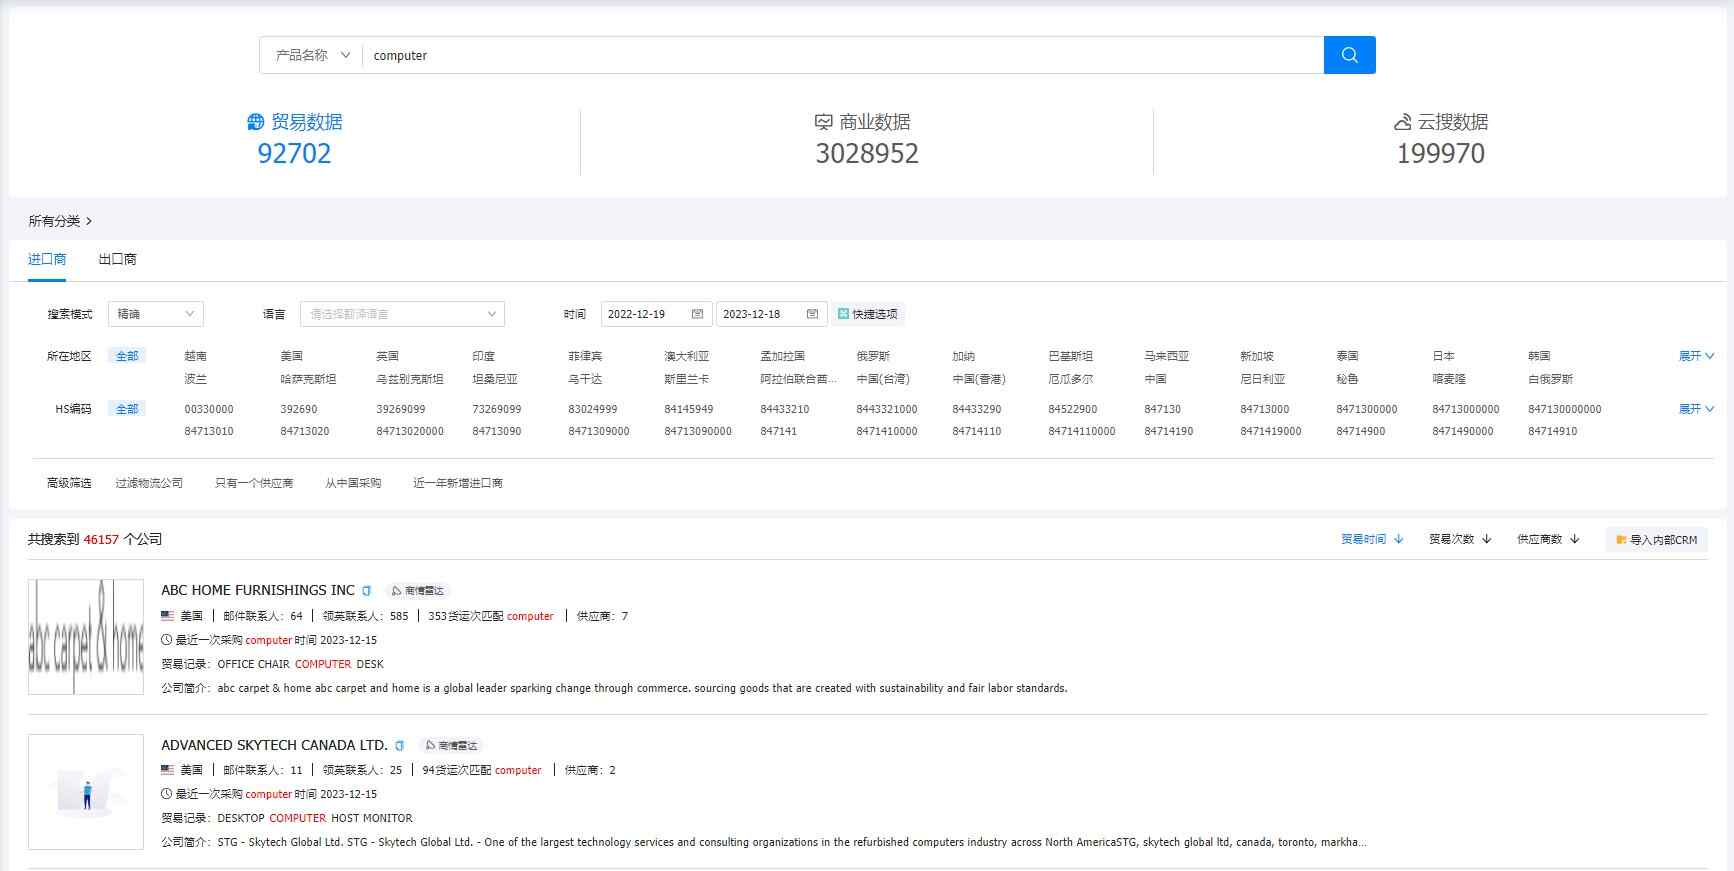Click the start date field 2022-12-19
Screen dimensions: 1734x871
[656, 314]
